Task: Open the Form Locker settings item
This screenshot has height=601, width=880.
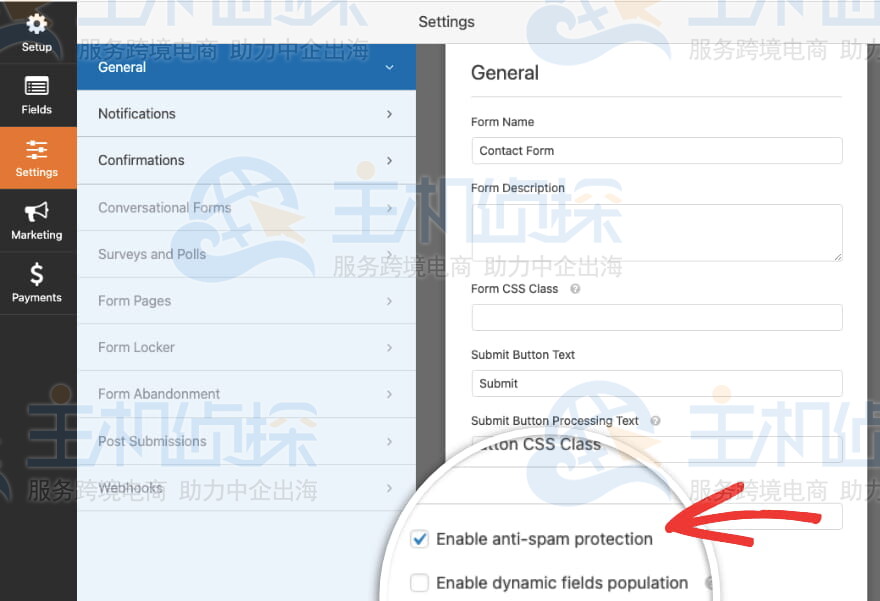Action: click(246, 347)
